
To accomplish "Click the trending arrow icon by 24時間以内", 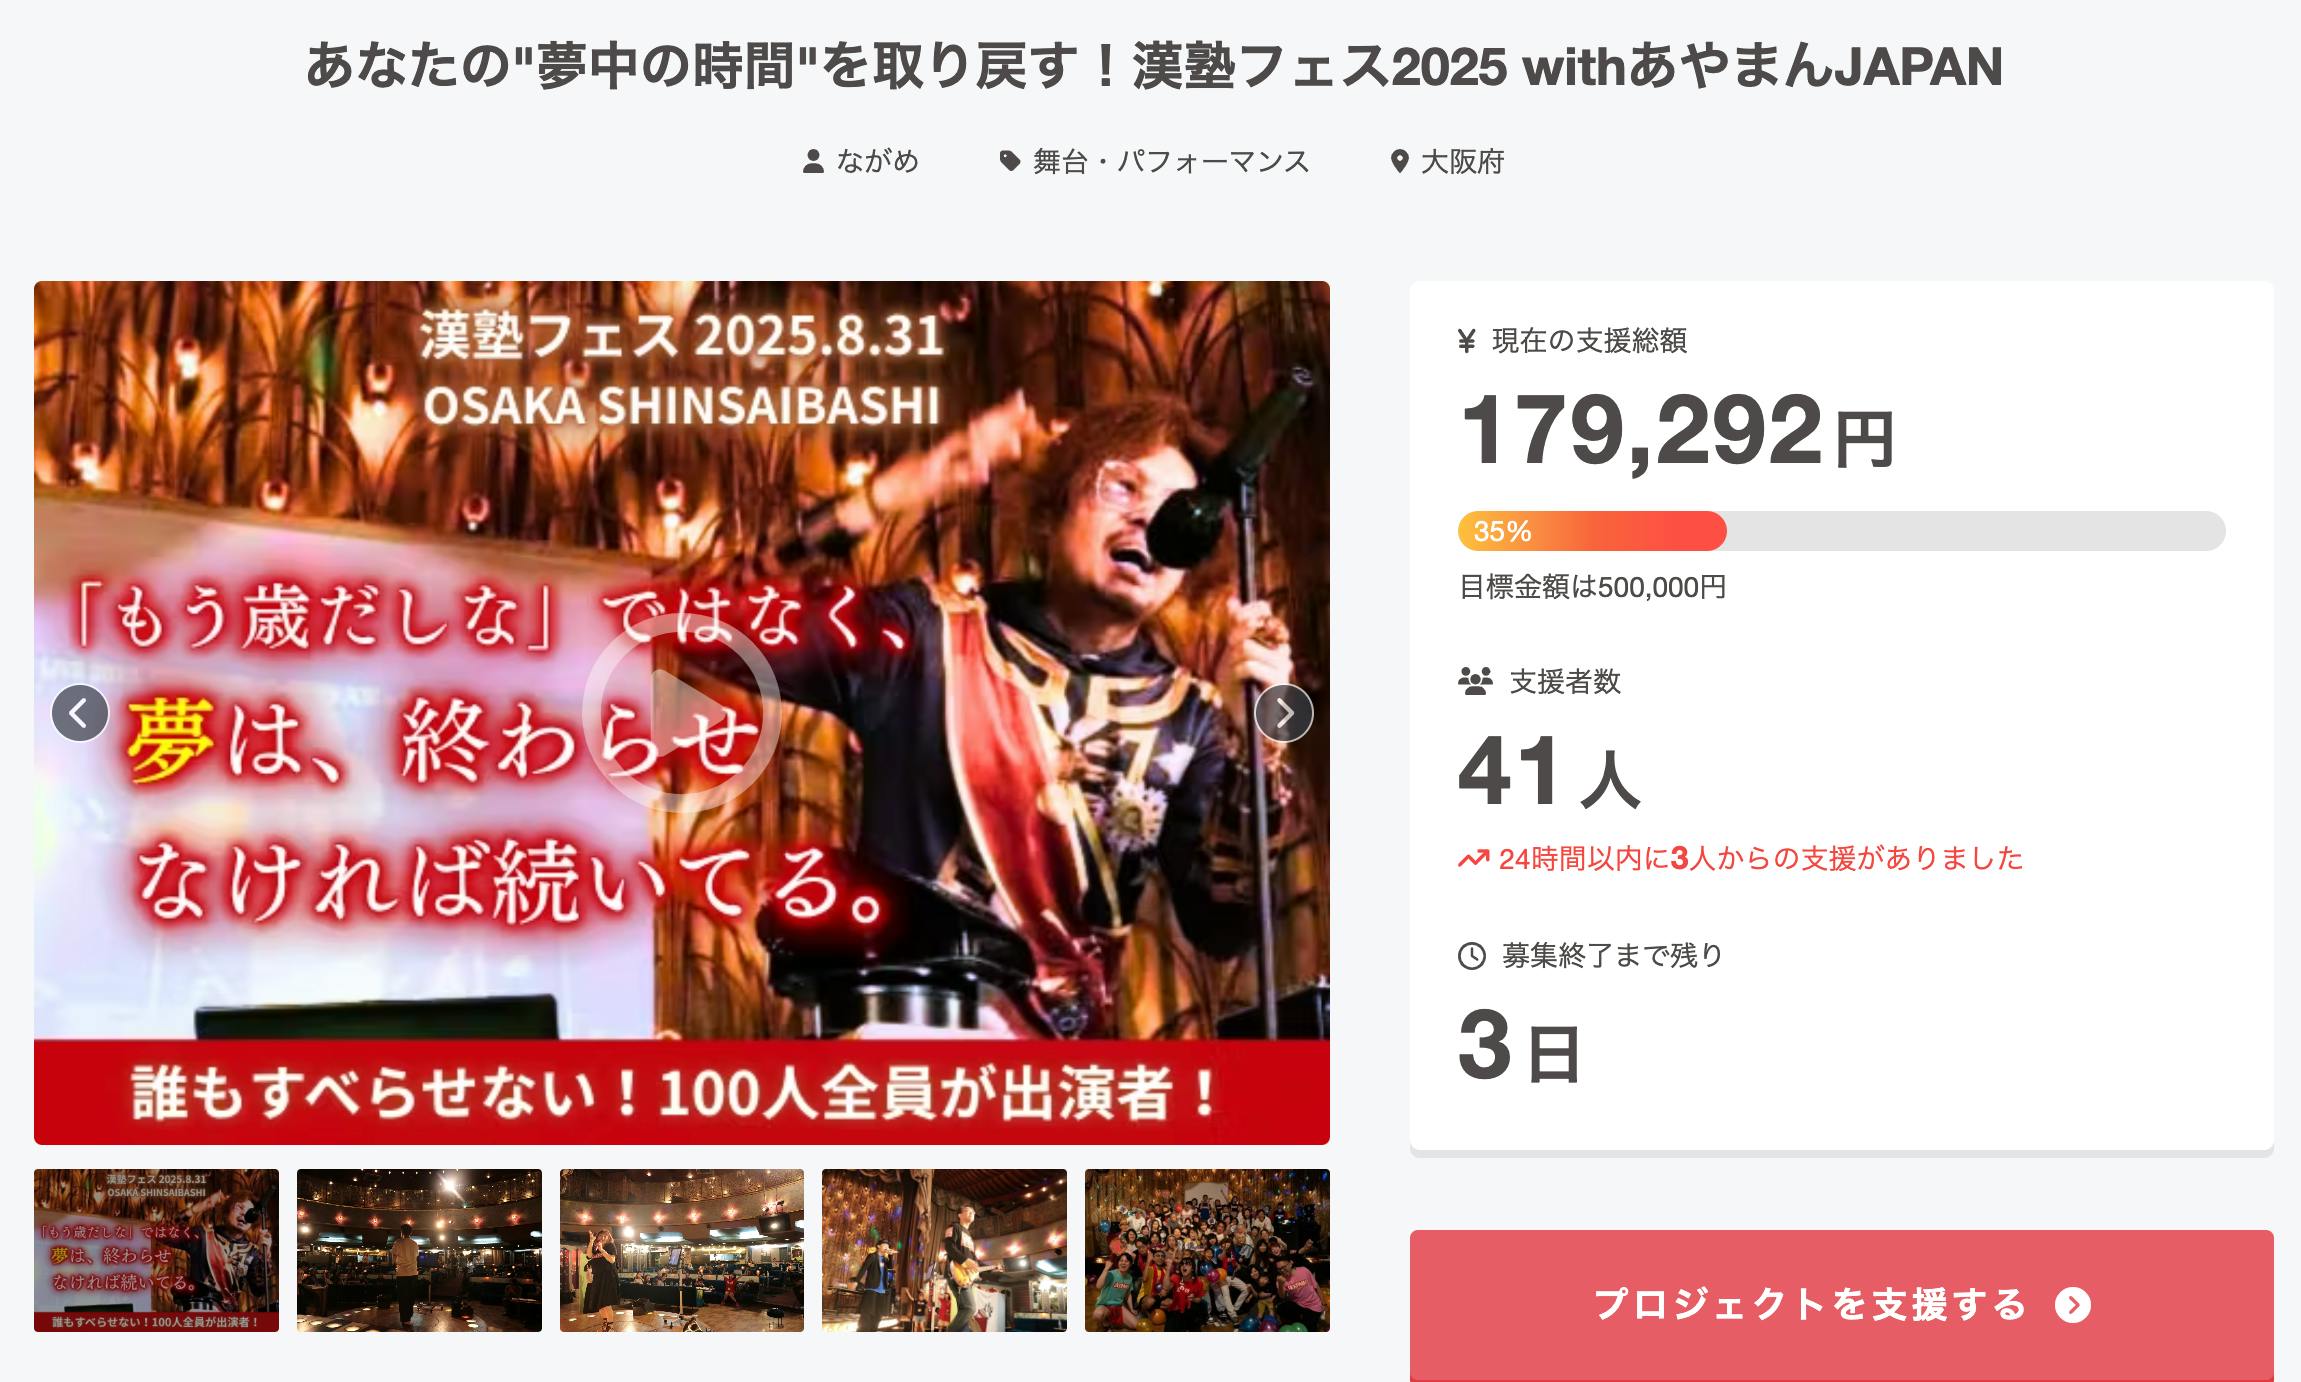I will (1473, 859).
